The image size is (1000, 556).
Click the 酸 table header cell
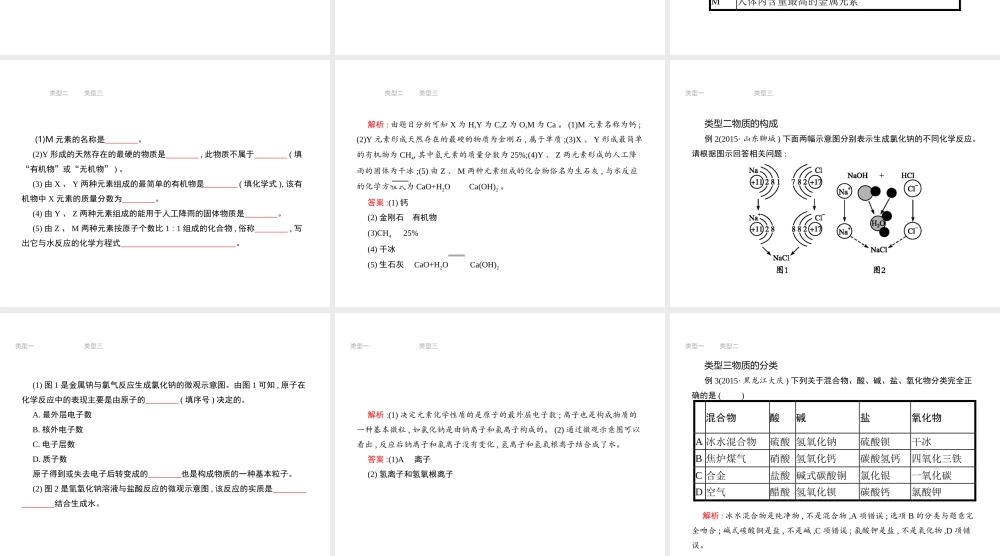pyautogui.click(x=781, y=418)
